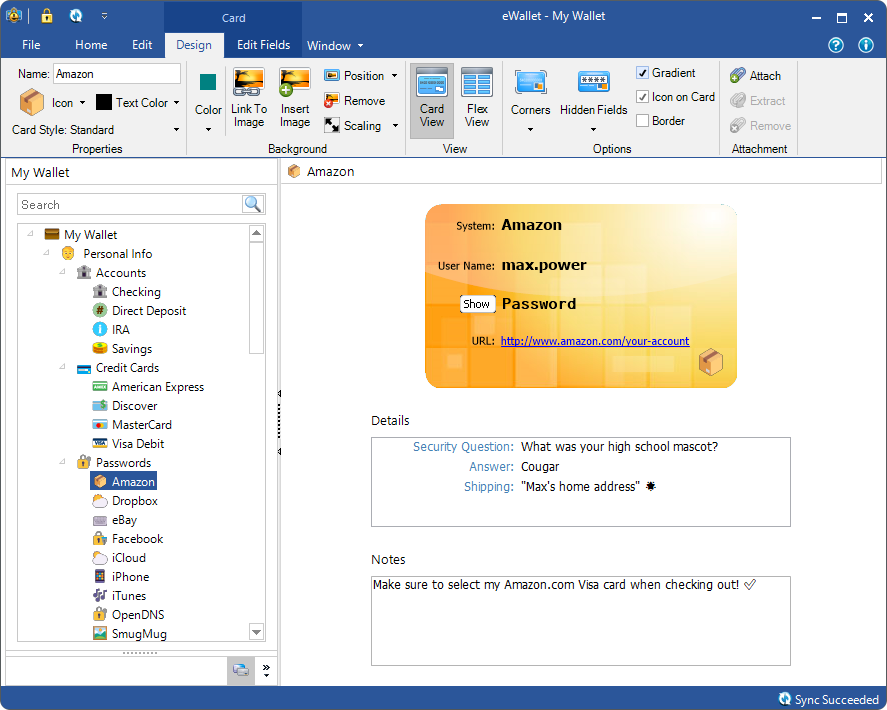Toggle the Gradient checkbox
The image size is (887, 710).
(x=642, y=72)
